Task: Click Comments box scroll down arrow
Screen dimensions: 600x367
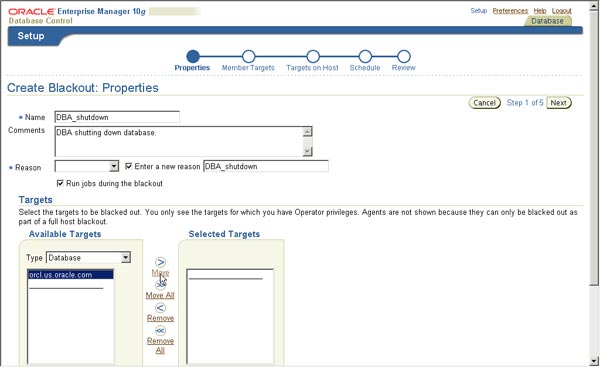Action: coord(307,152)
